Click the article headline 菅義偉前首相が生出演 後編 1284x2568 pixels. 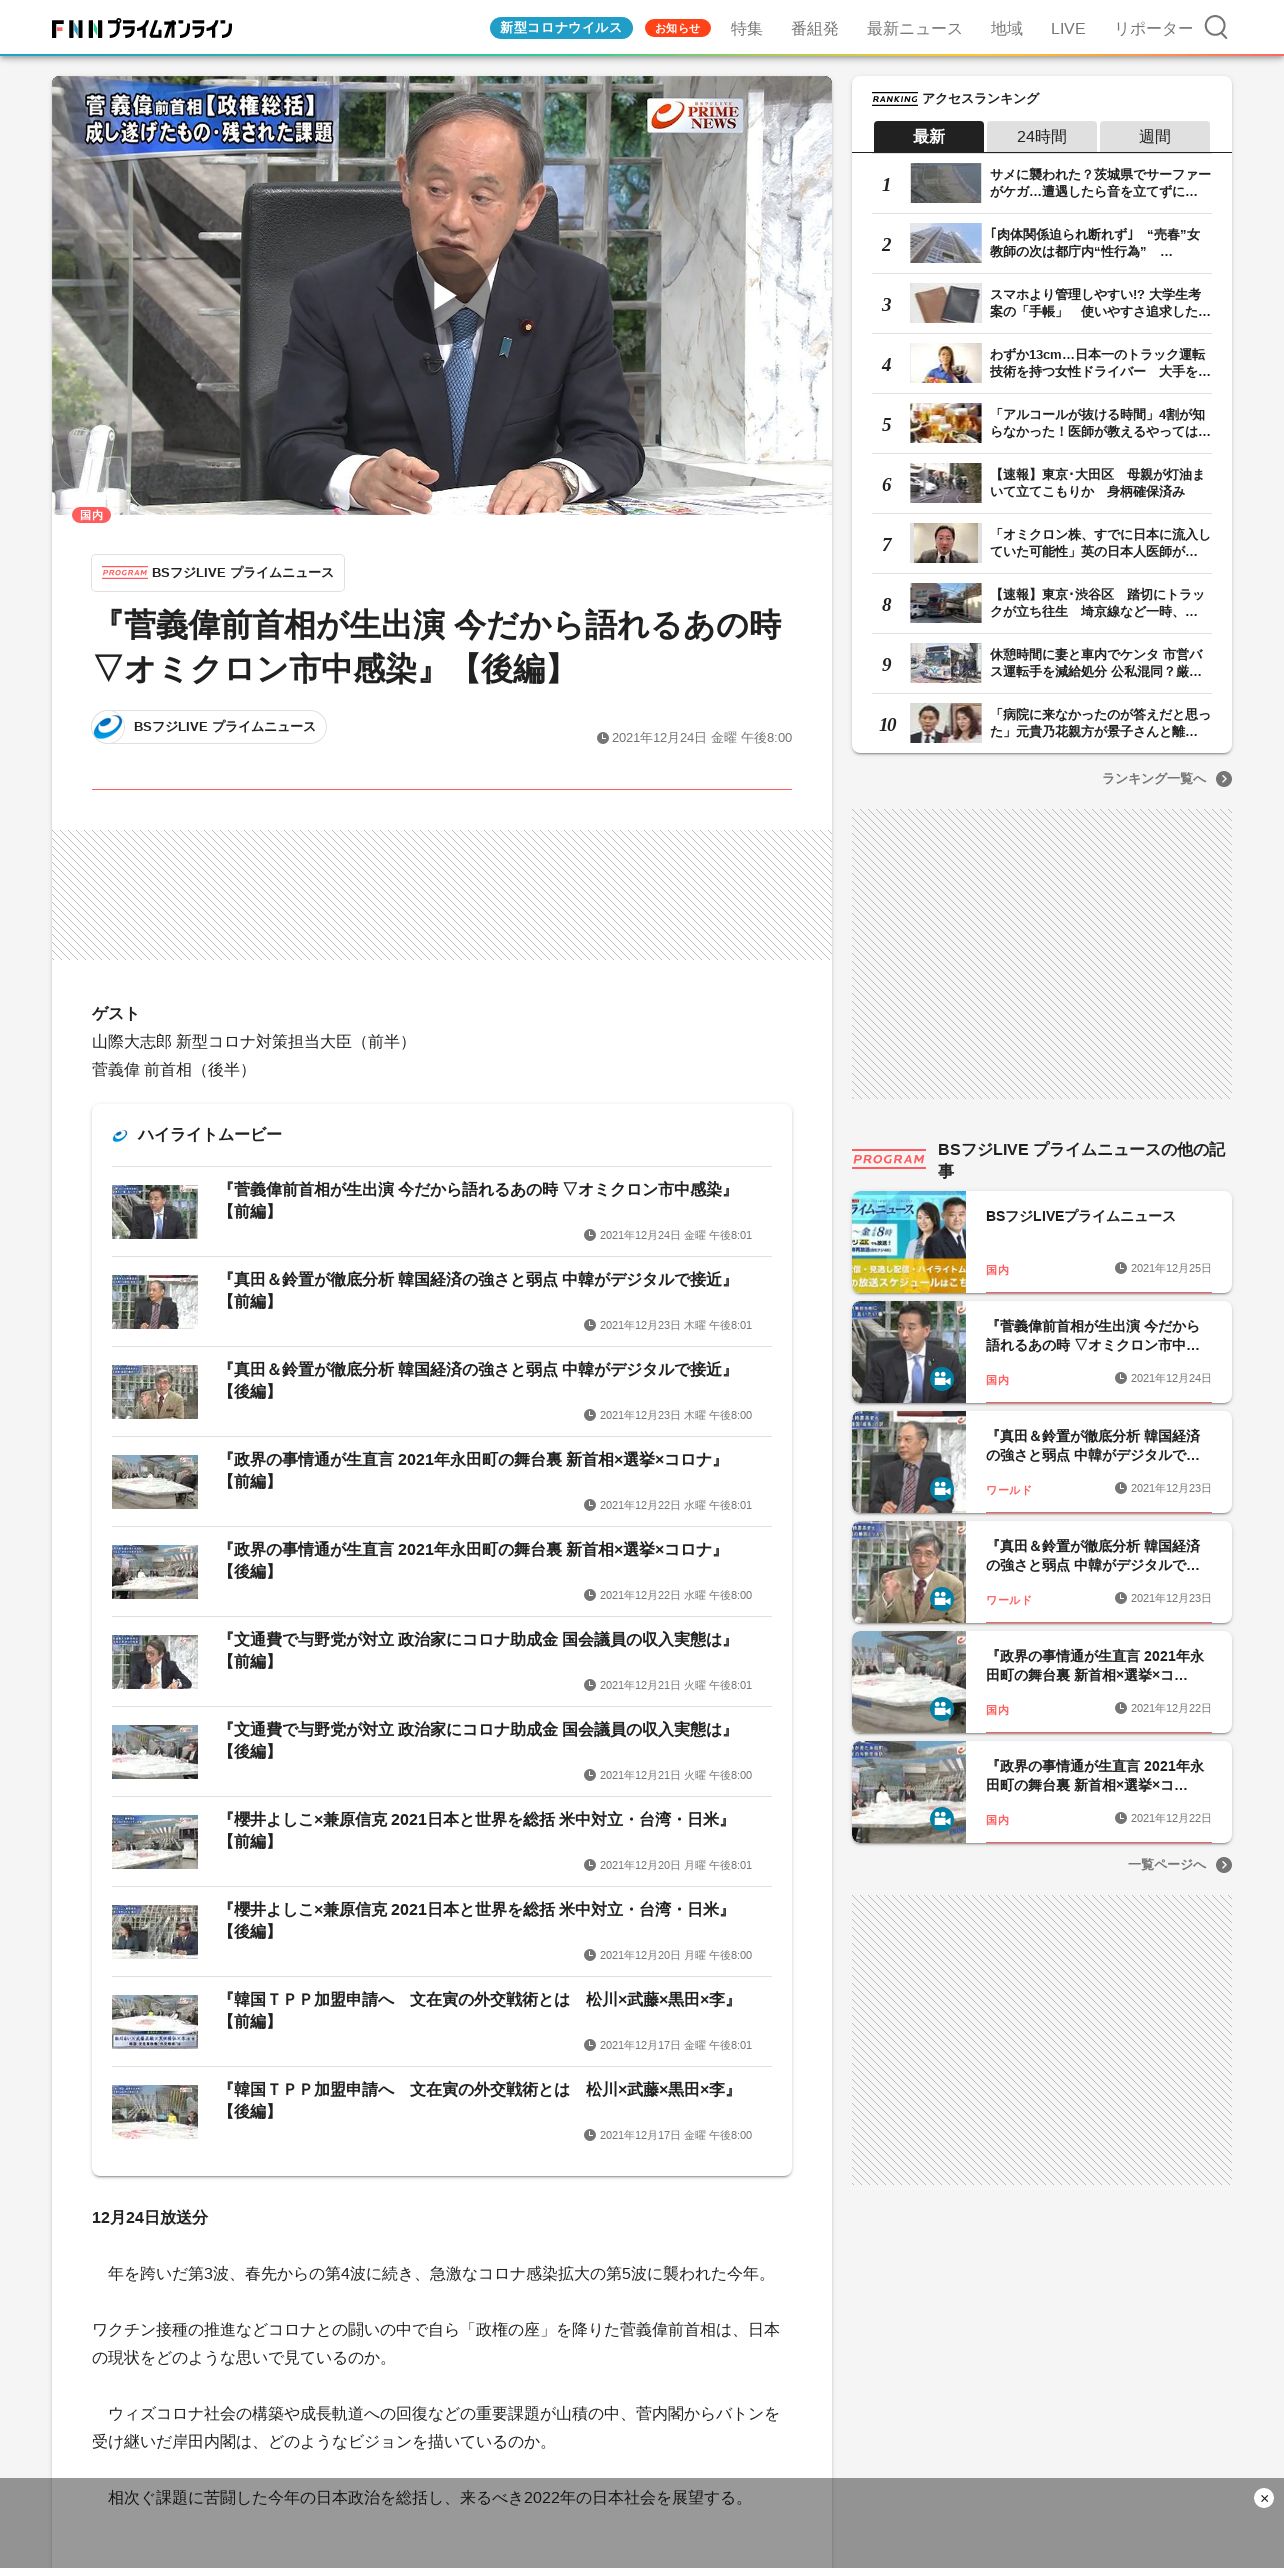click(x=439, y=647)
